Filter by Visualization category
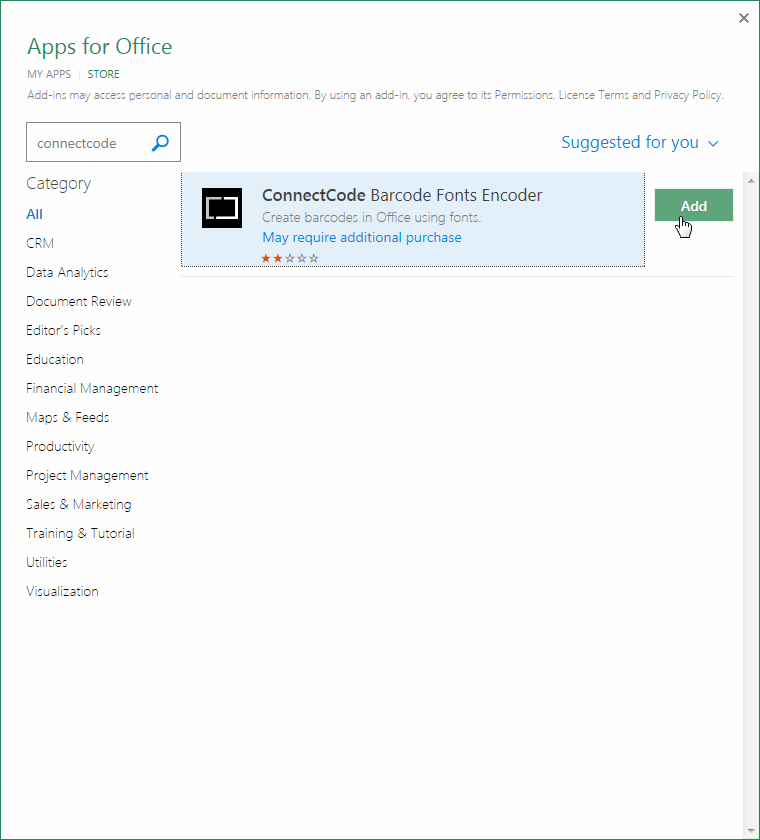The image size is (760, 840). [x=62, y=591]
